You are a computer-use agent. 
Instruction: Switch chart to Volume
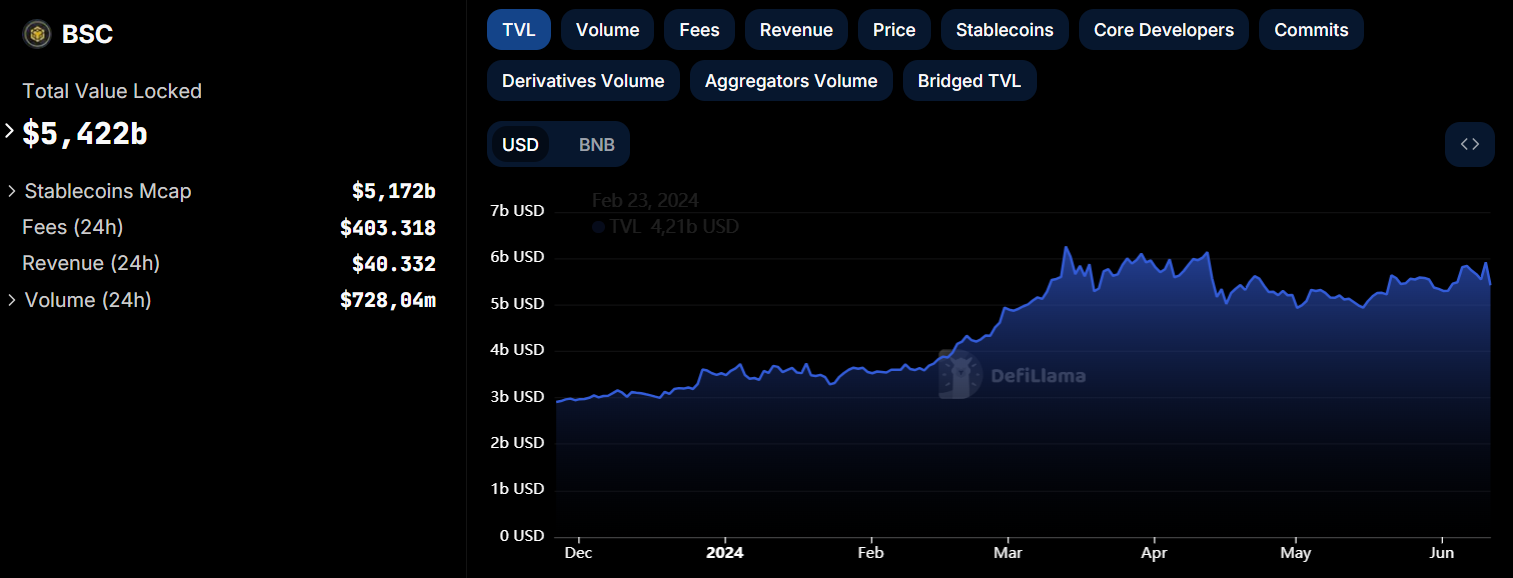607,30
